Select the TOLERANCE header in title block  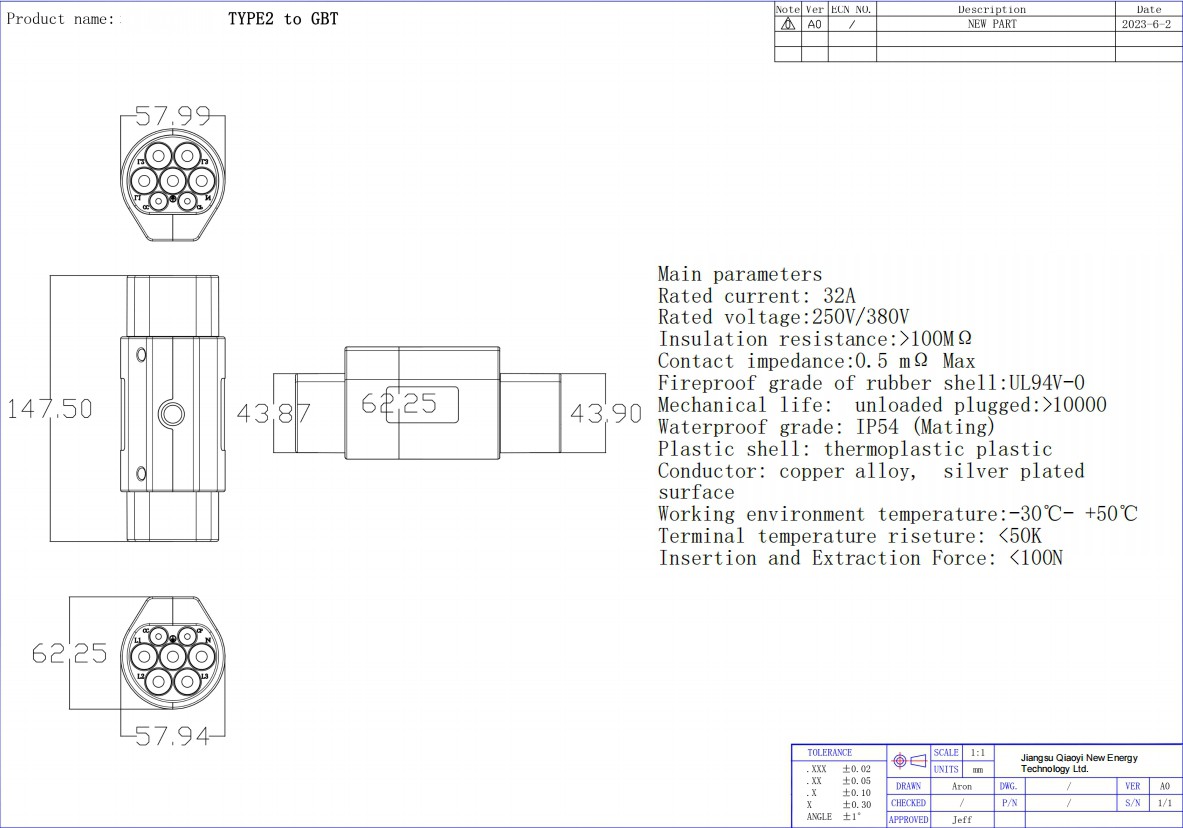pyautogui.click(x=830, y=753)
